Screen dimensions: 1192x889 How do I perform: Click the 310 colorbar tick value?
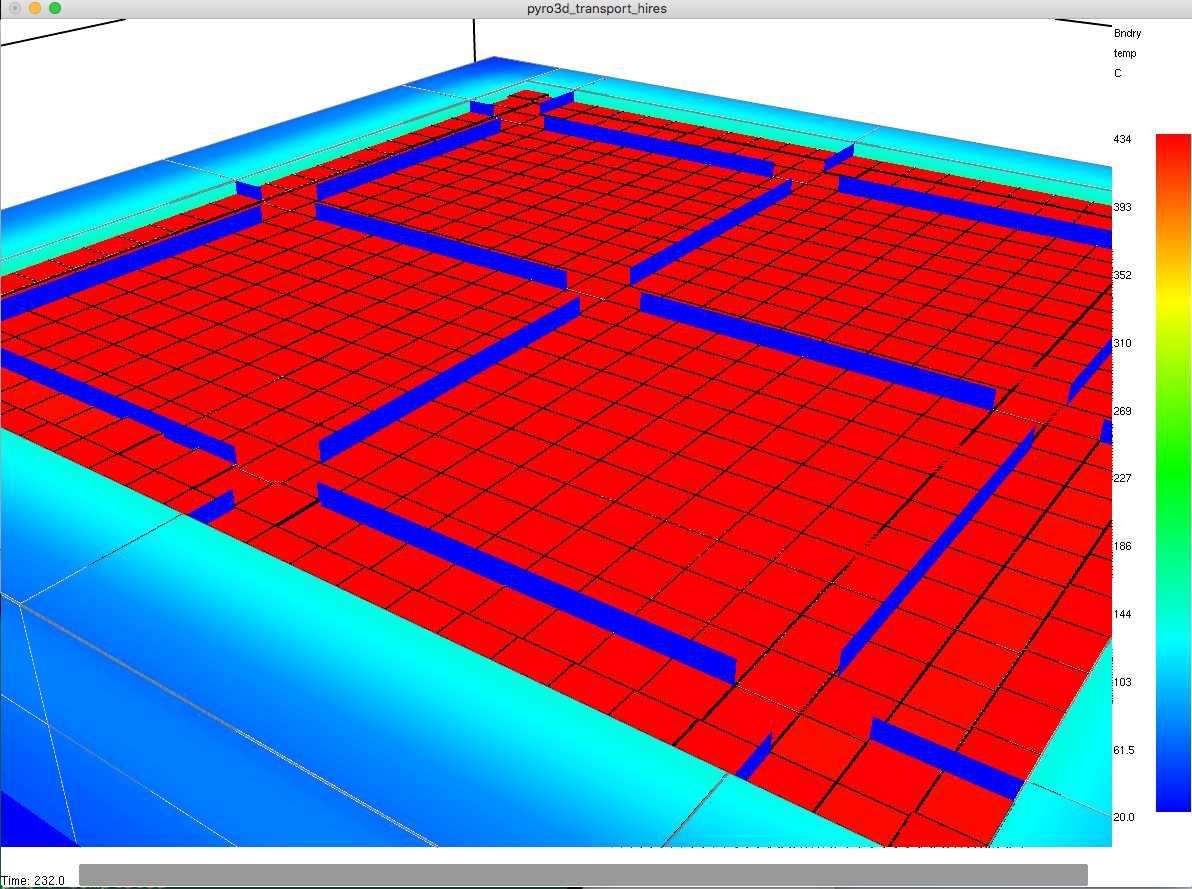coord(1120,343)
